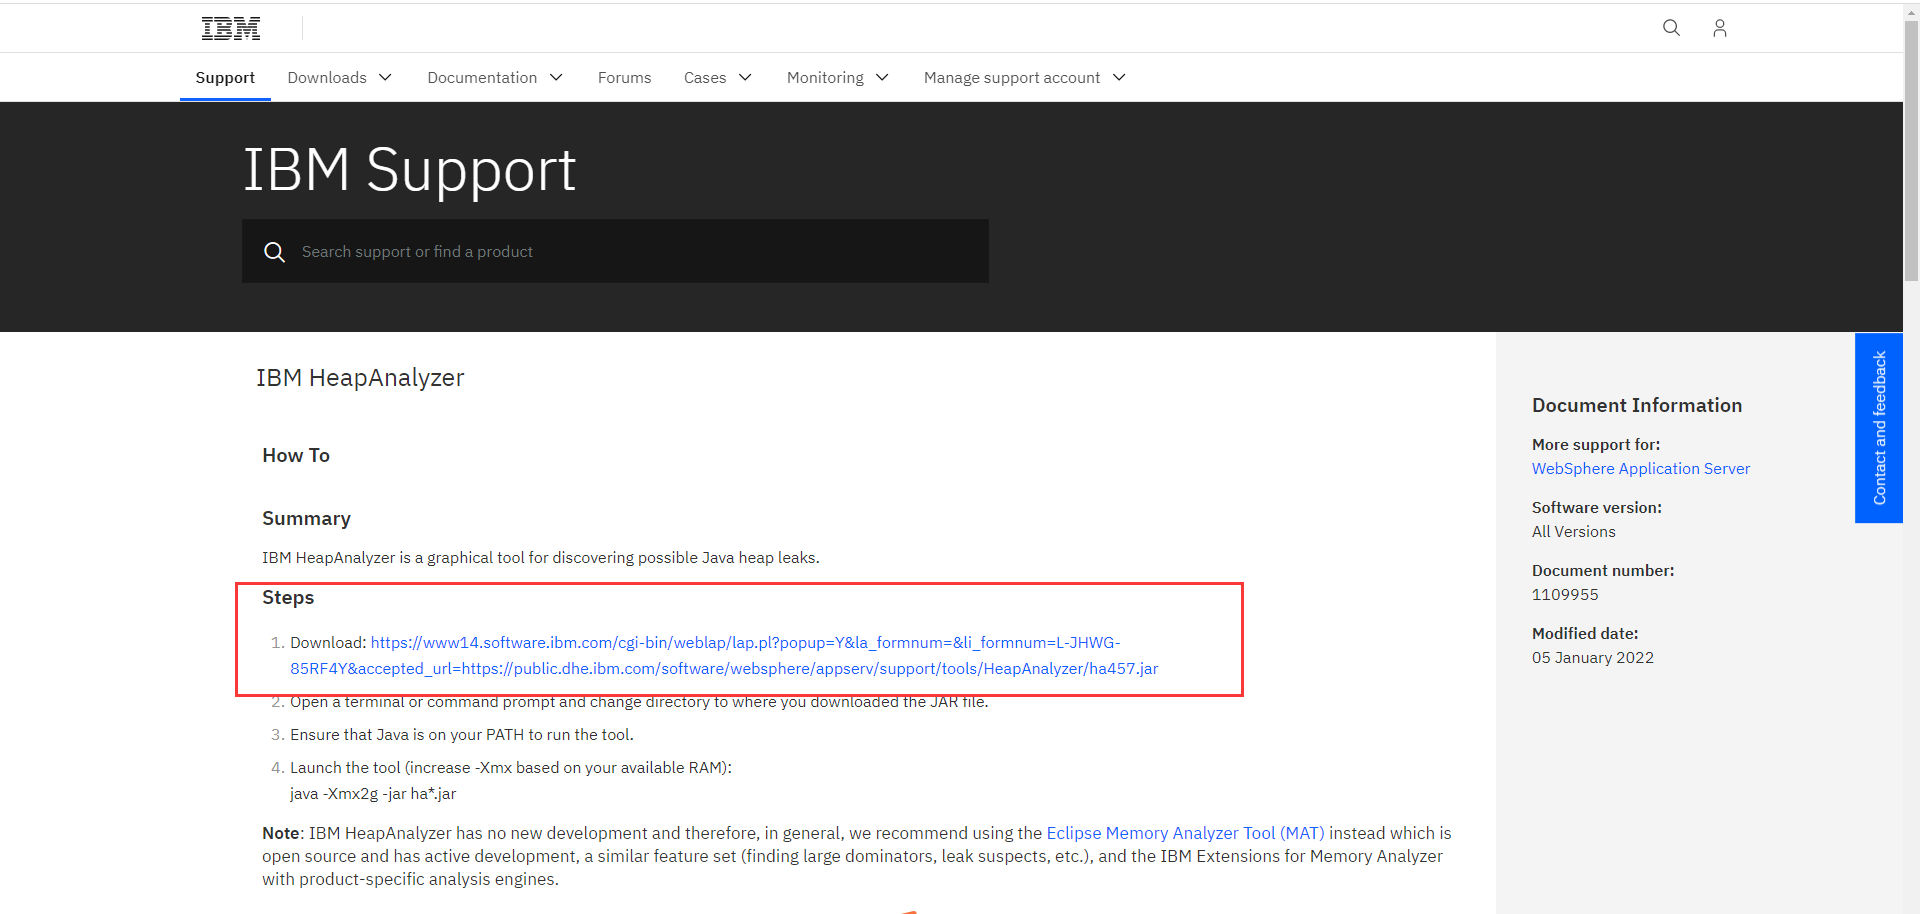The image size is (1920, 914).
Task: Click the java -Xmx2g -jar ha*.jar command
Action: coord(373,794)
